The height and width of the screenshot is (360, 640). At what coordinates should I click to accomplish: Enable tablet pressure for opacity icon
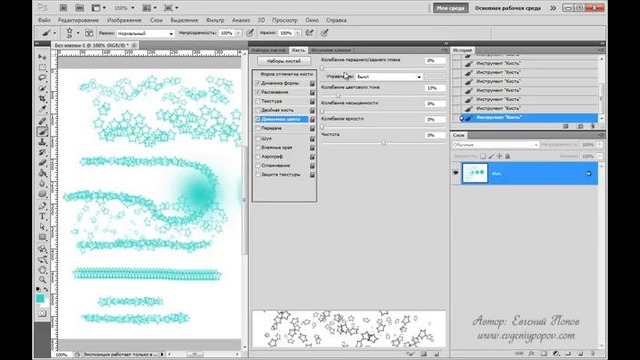point(250,33)
